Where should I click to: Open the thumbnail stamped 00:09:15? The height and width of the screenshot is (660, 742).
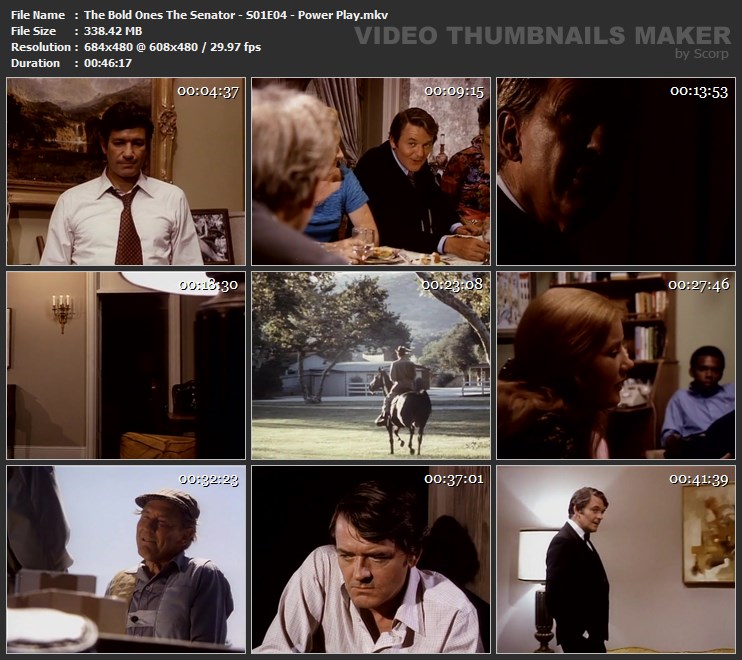(x=371, y=171)
